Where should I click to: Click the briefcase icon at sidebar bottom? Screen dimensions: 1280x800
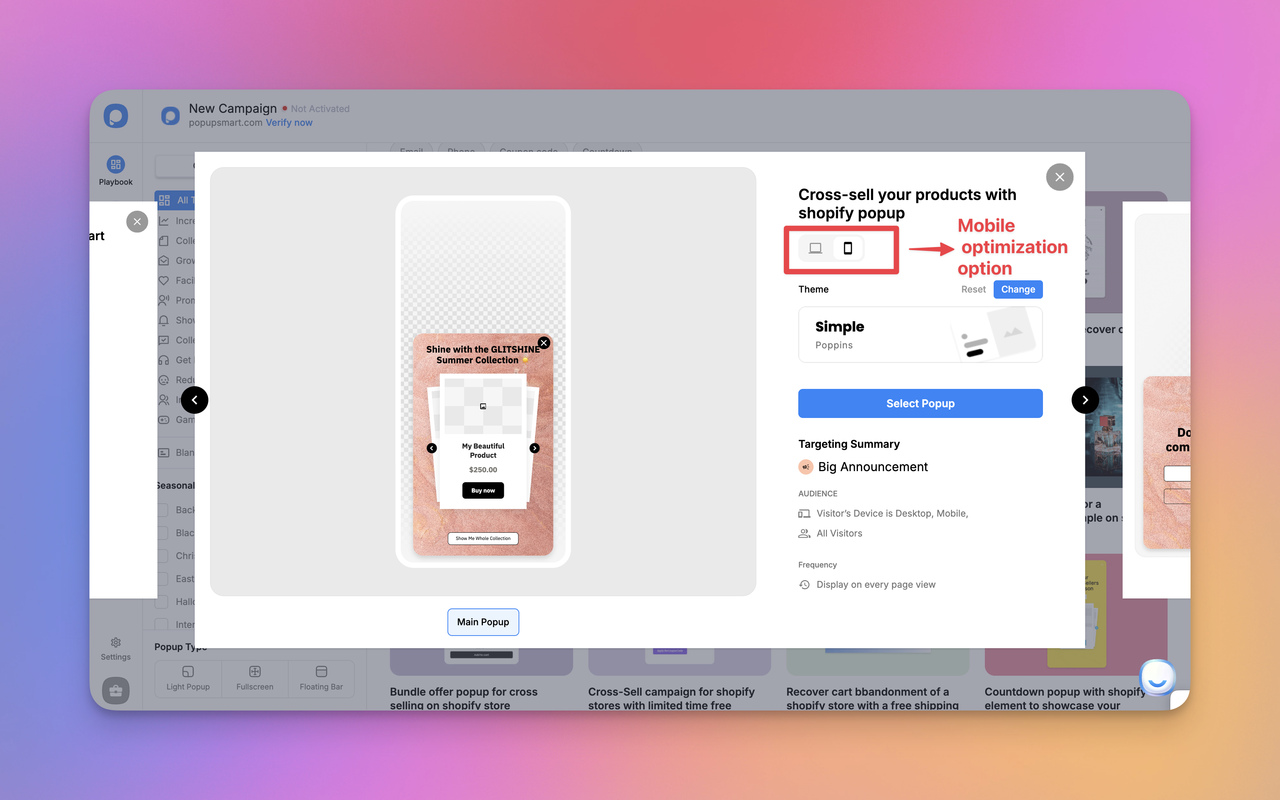(x=116, y=691)
